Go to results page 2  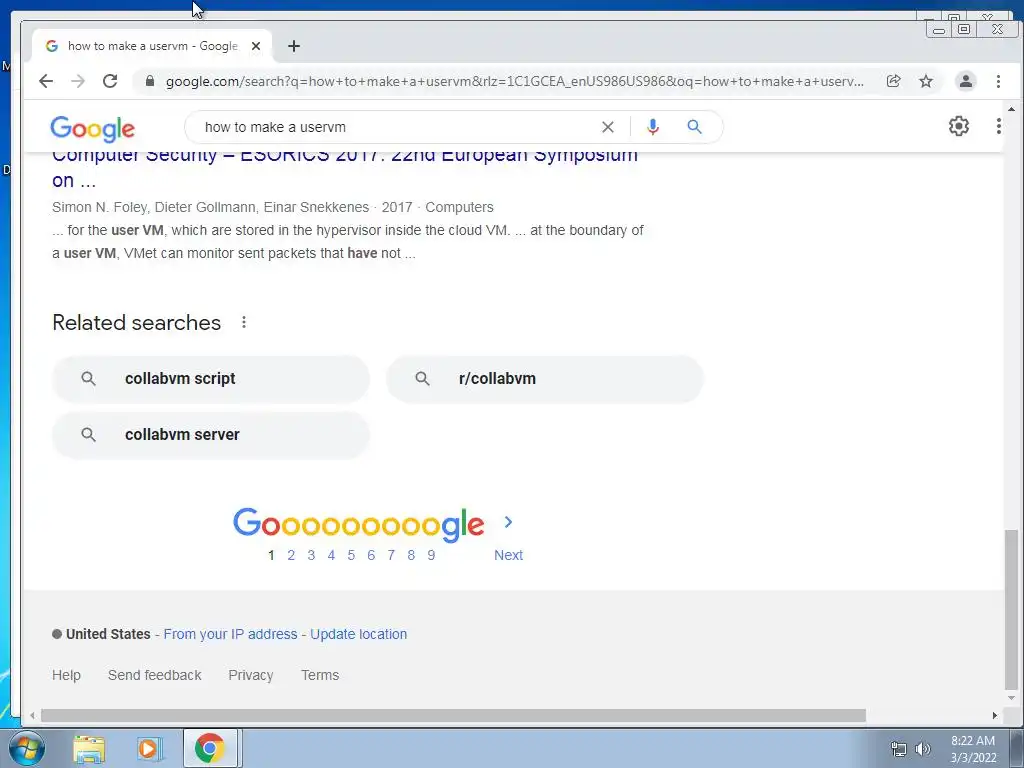[291, 555]
